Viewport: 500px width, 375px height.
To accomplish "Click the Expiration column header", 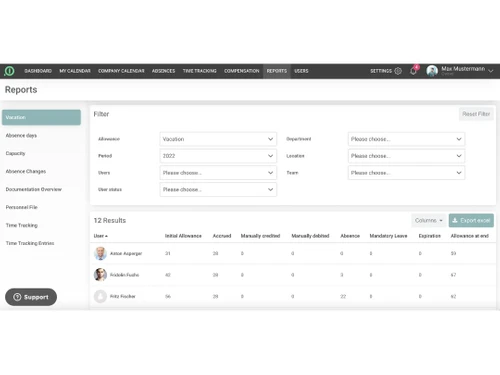I will click(430, 236).
